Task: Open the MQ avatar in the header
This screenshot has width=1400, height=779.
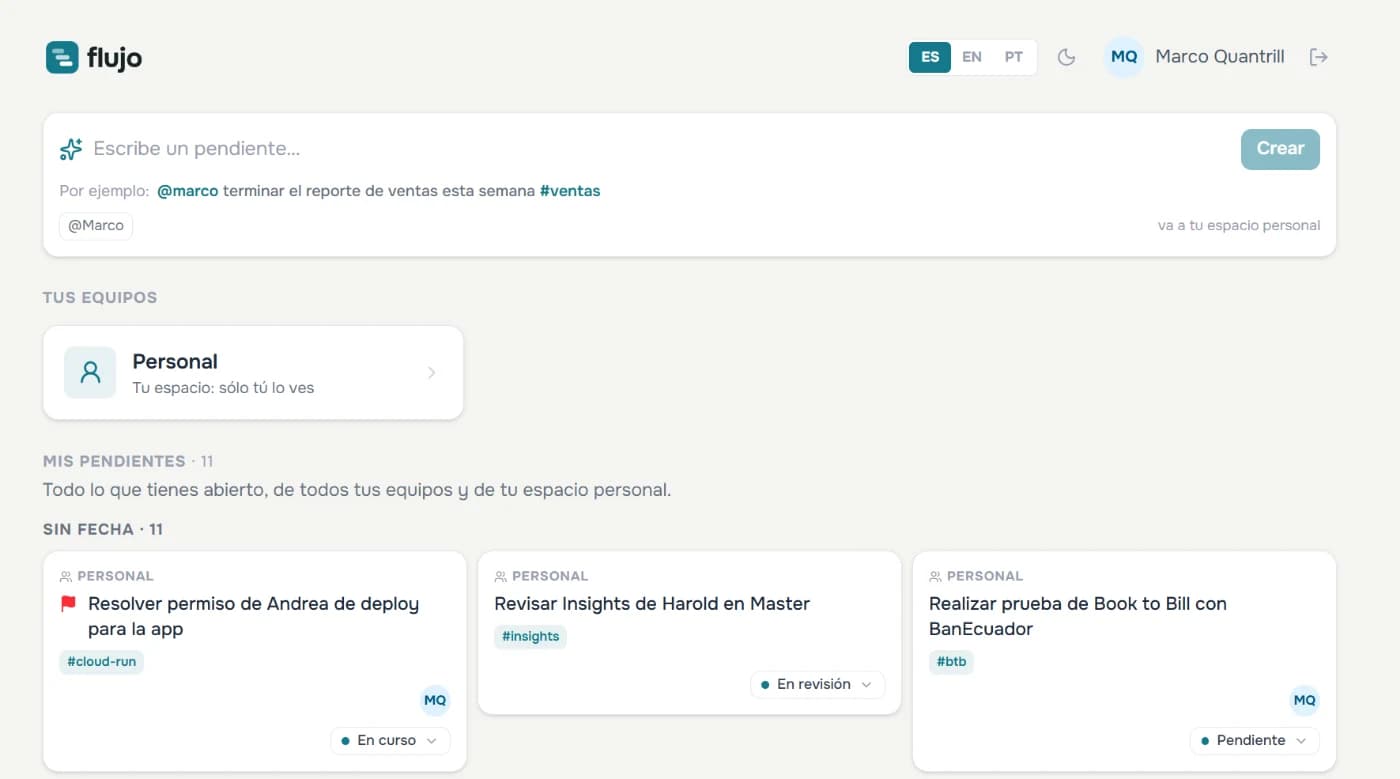Action: click(1124, 57)
